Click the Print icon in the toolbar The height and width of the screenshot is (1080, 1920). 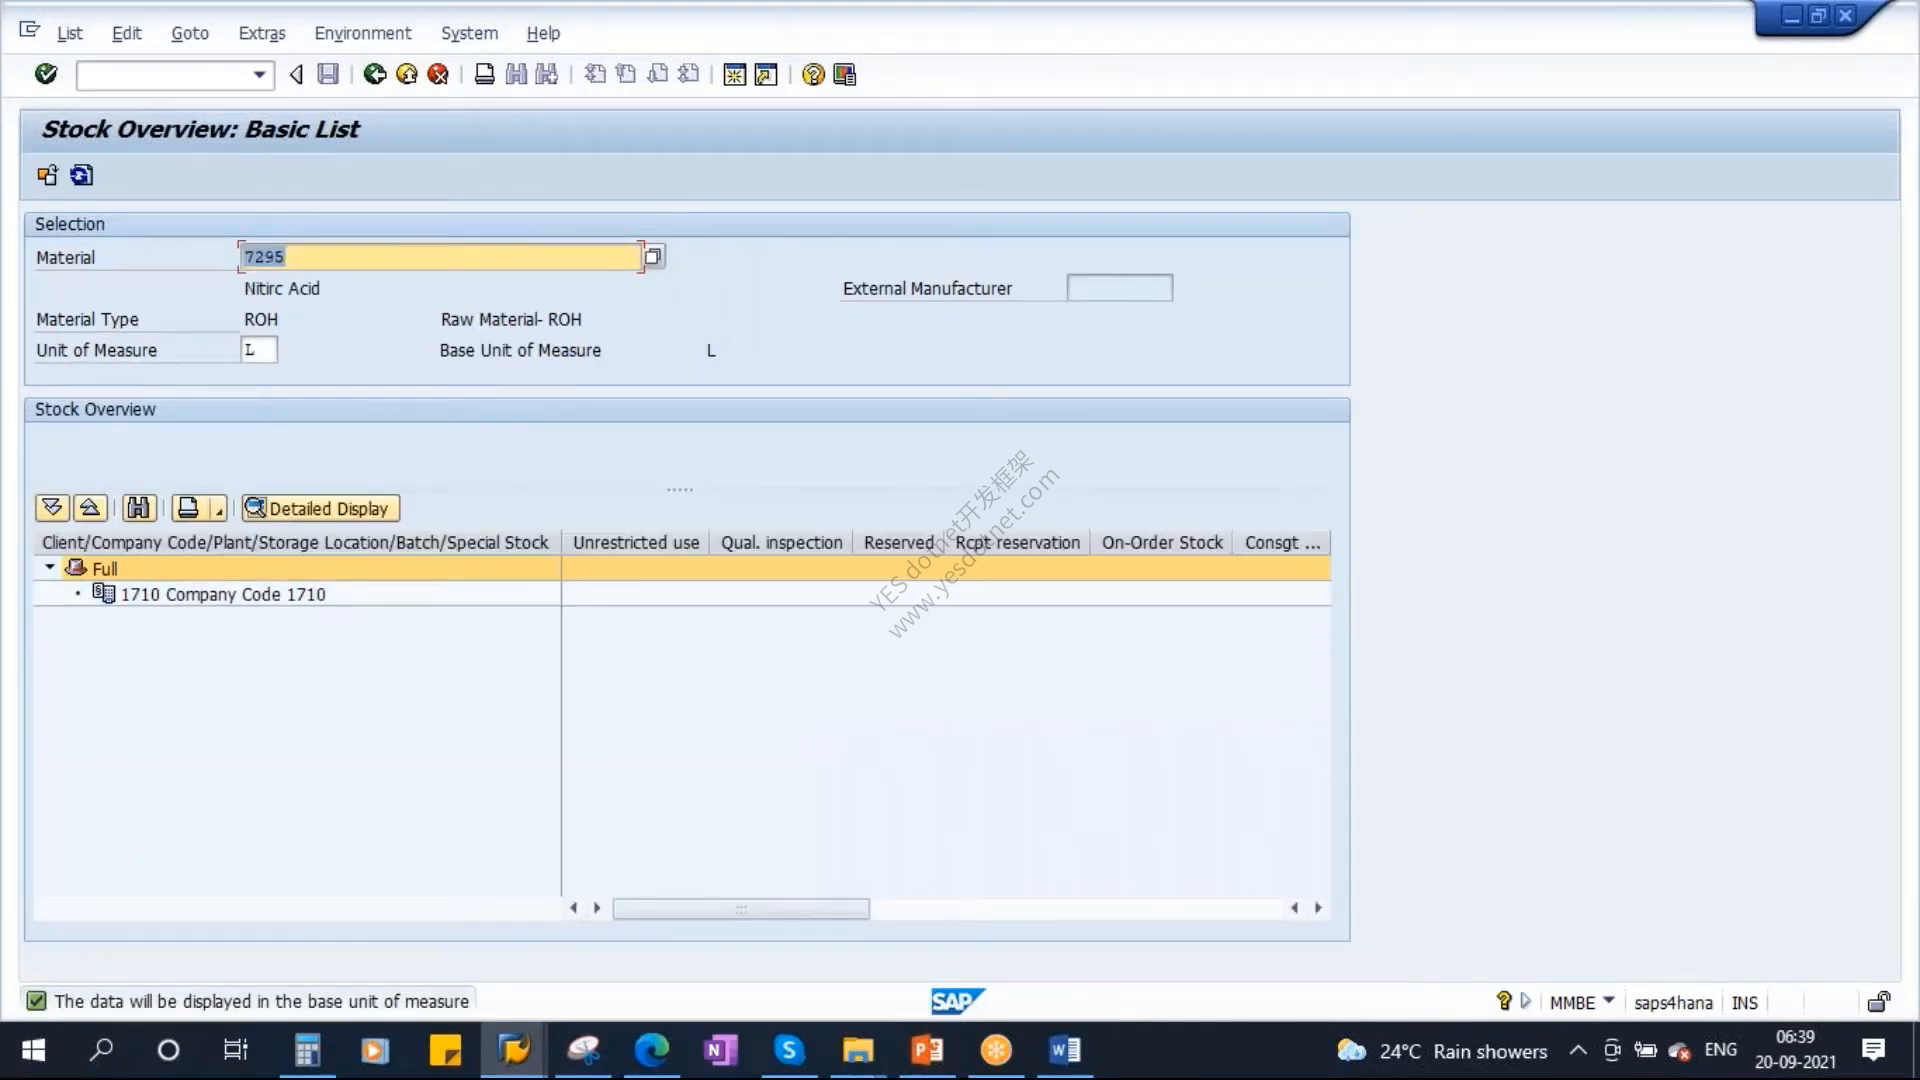(484, 74)
